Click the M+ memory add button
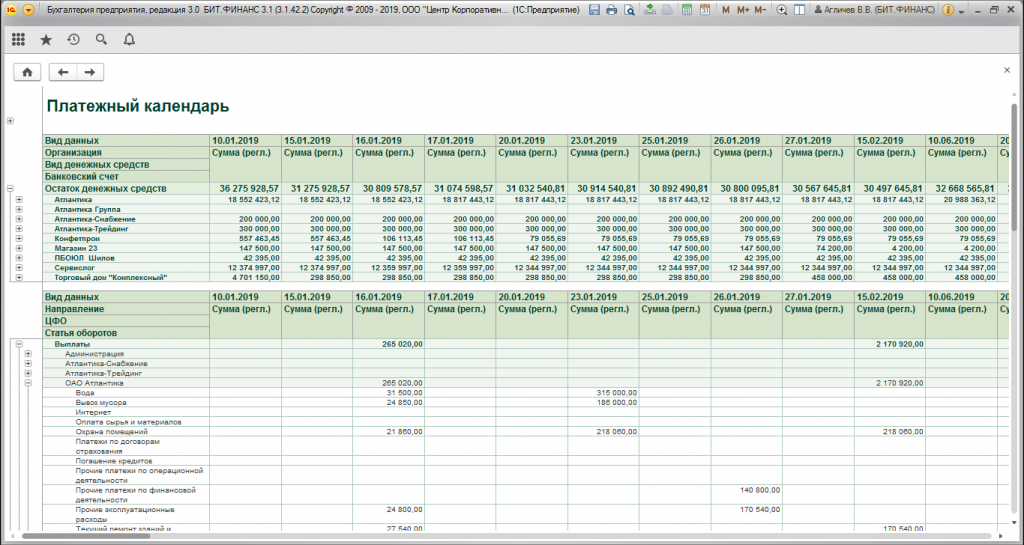 (743, 9)
